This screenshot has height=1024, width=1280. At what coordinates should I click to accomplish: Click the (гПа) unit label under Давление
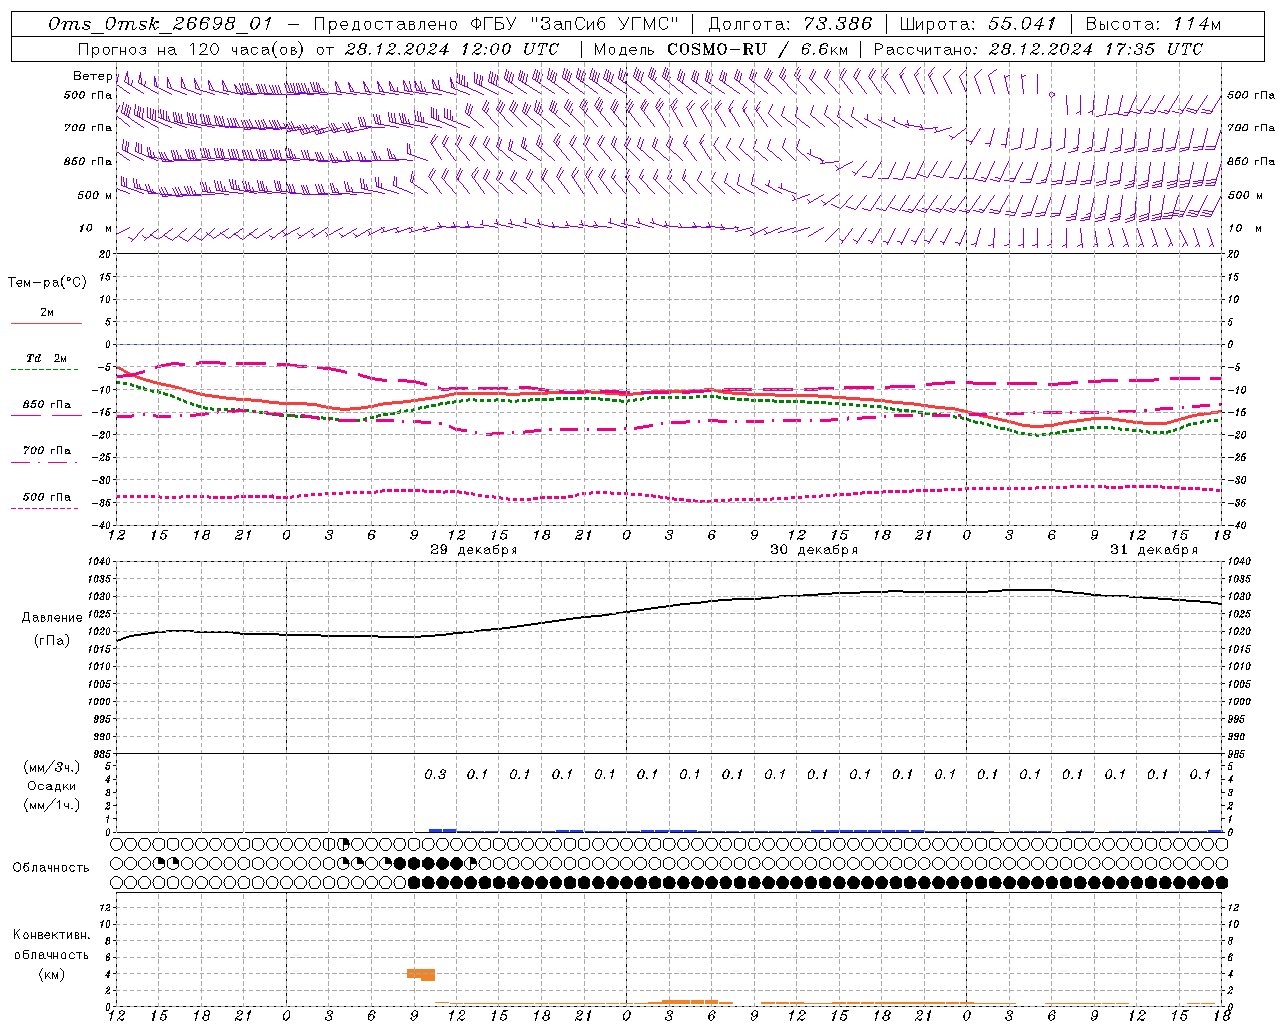click(x=52, y=641)
